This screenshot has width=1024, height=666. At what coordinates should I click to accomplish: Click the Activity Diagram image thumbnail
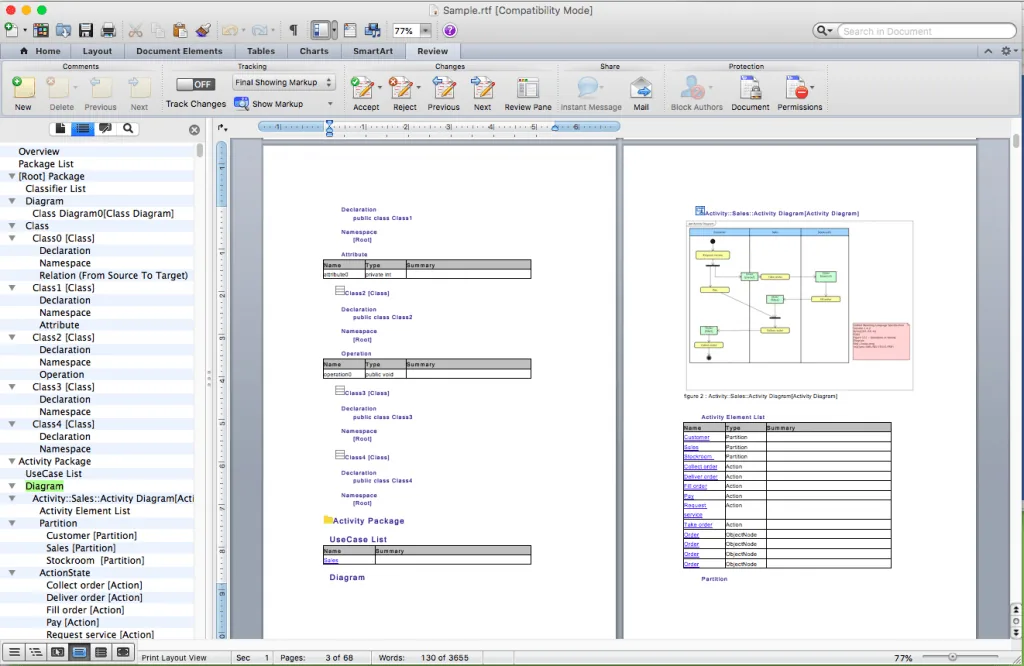coord(799,304)
